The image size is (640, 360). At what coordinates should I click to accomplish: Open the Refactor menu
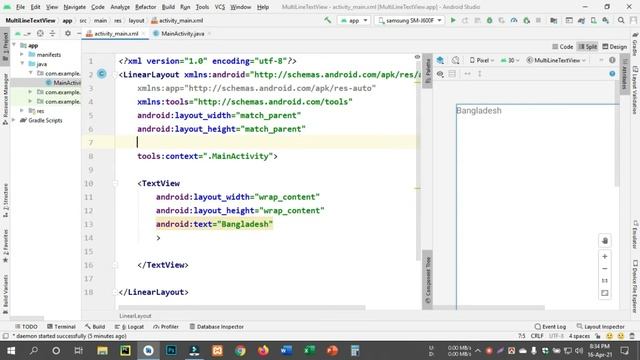pyautogui.click(x=145, y=7)
